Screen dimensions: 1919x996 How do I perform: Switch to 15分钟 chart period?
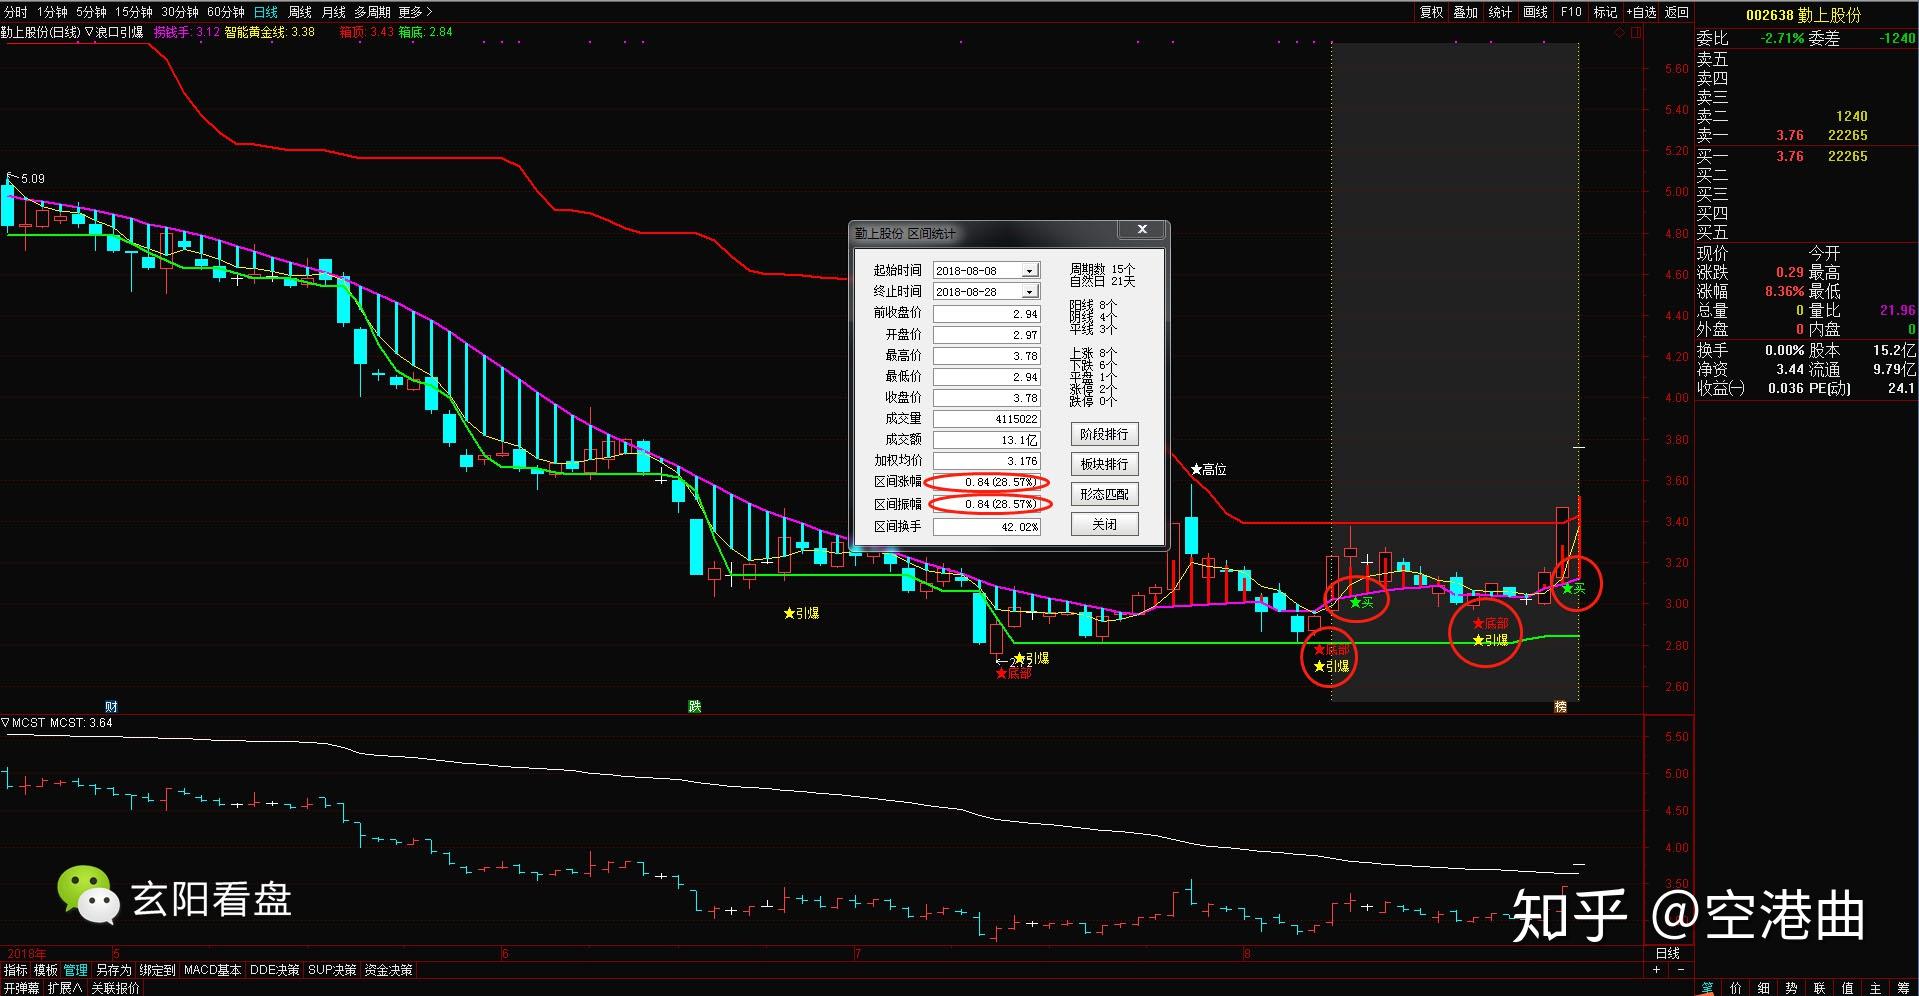coord(134,12)
